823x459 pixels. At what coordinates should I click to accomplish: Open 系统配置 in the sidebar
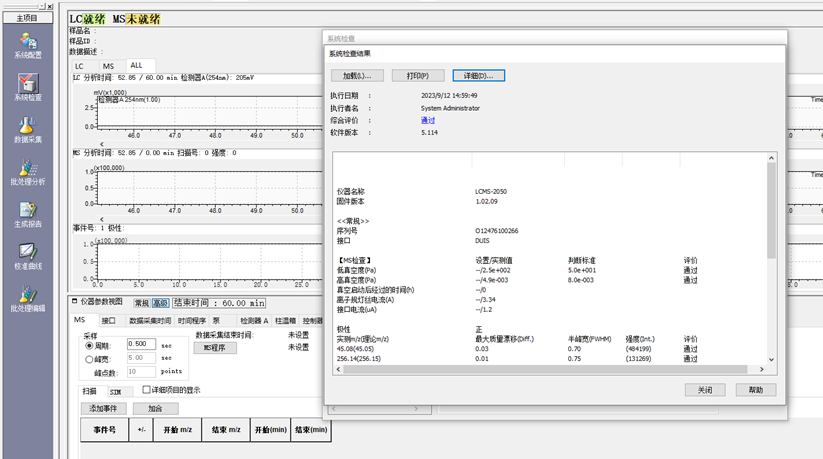coord(28,46)
